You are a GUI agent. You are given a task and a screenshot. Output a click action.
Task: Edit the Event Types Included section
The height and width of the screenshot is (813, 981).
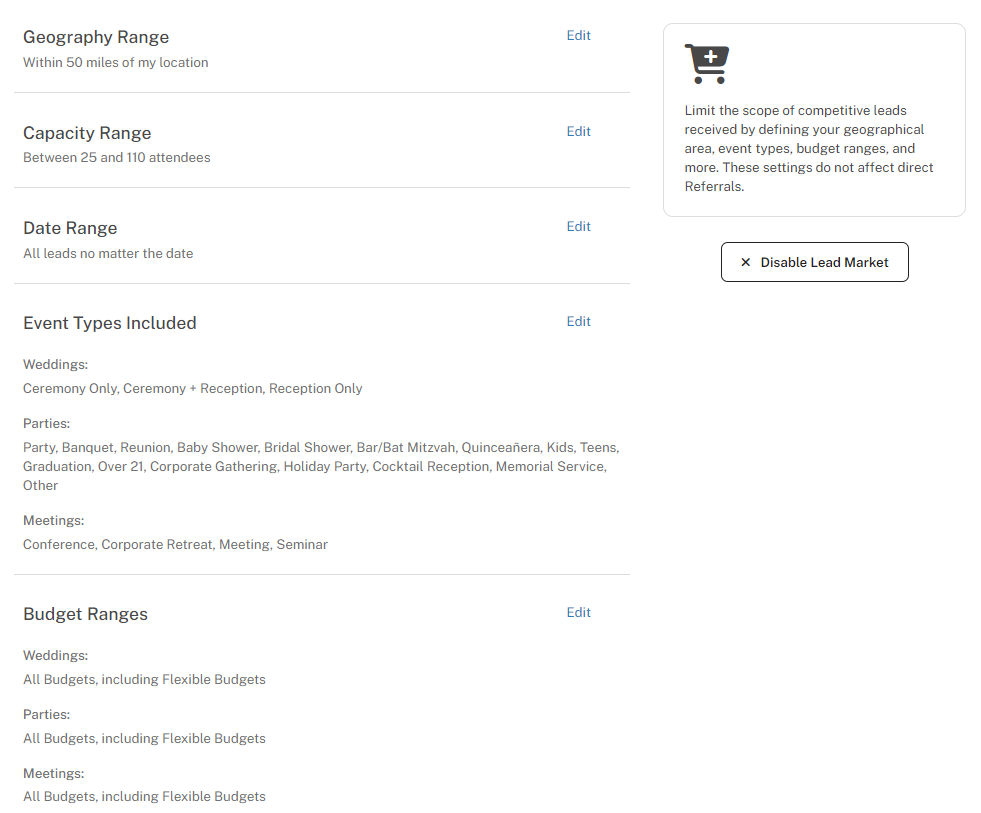pos(578,322)
